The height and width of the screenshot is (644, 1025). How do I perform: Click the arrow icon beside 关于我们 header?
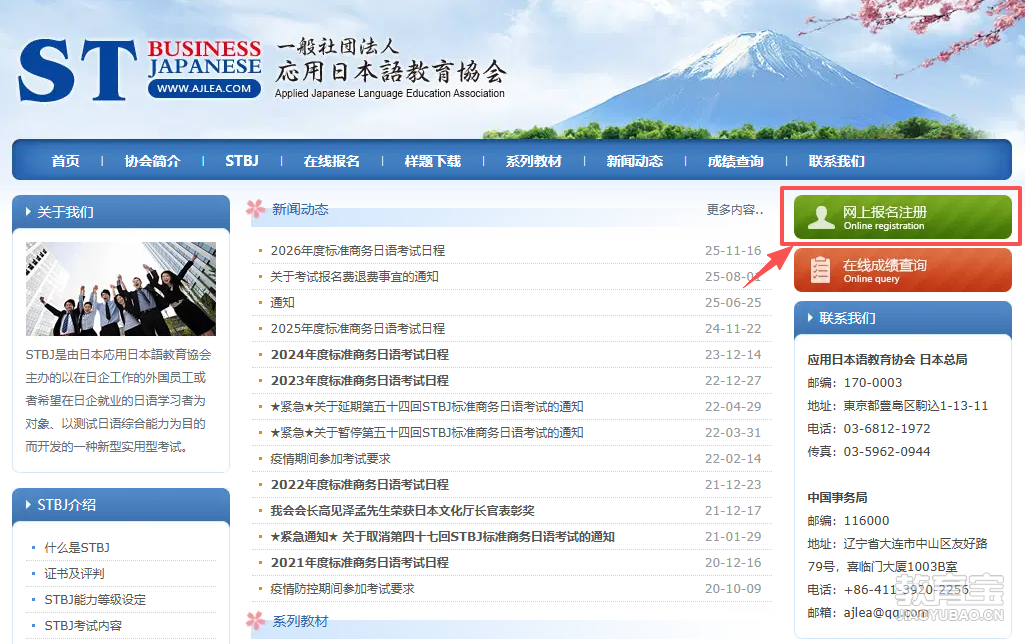pos(28,212)
